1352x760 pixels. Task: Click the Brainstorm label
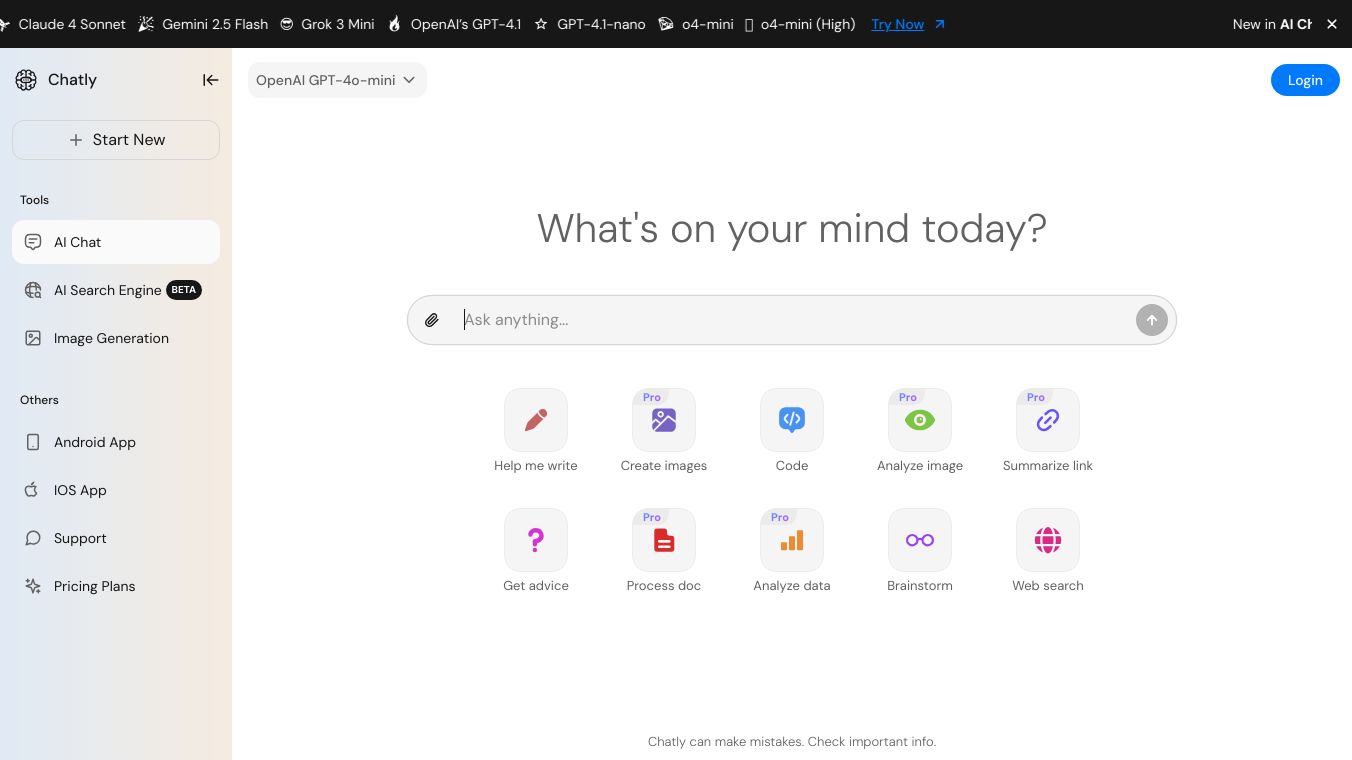(x=920, y=586)
